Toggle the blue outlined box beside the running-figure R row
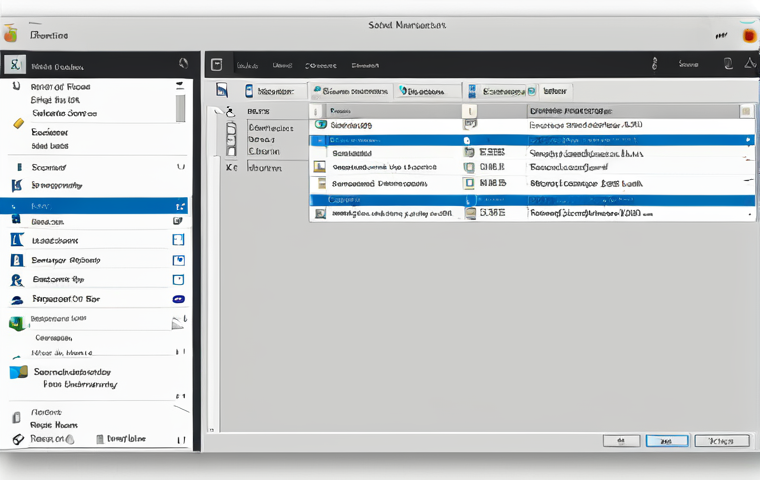Screen dimensions: 760x480 pyautogui.click(x=178, y=280)
